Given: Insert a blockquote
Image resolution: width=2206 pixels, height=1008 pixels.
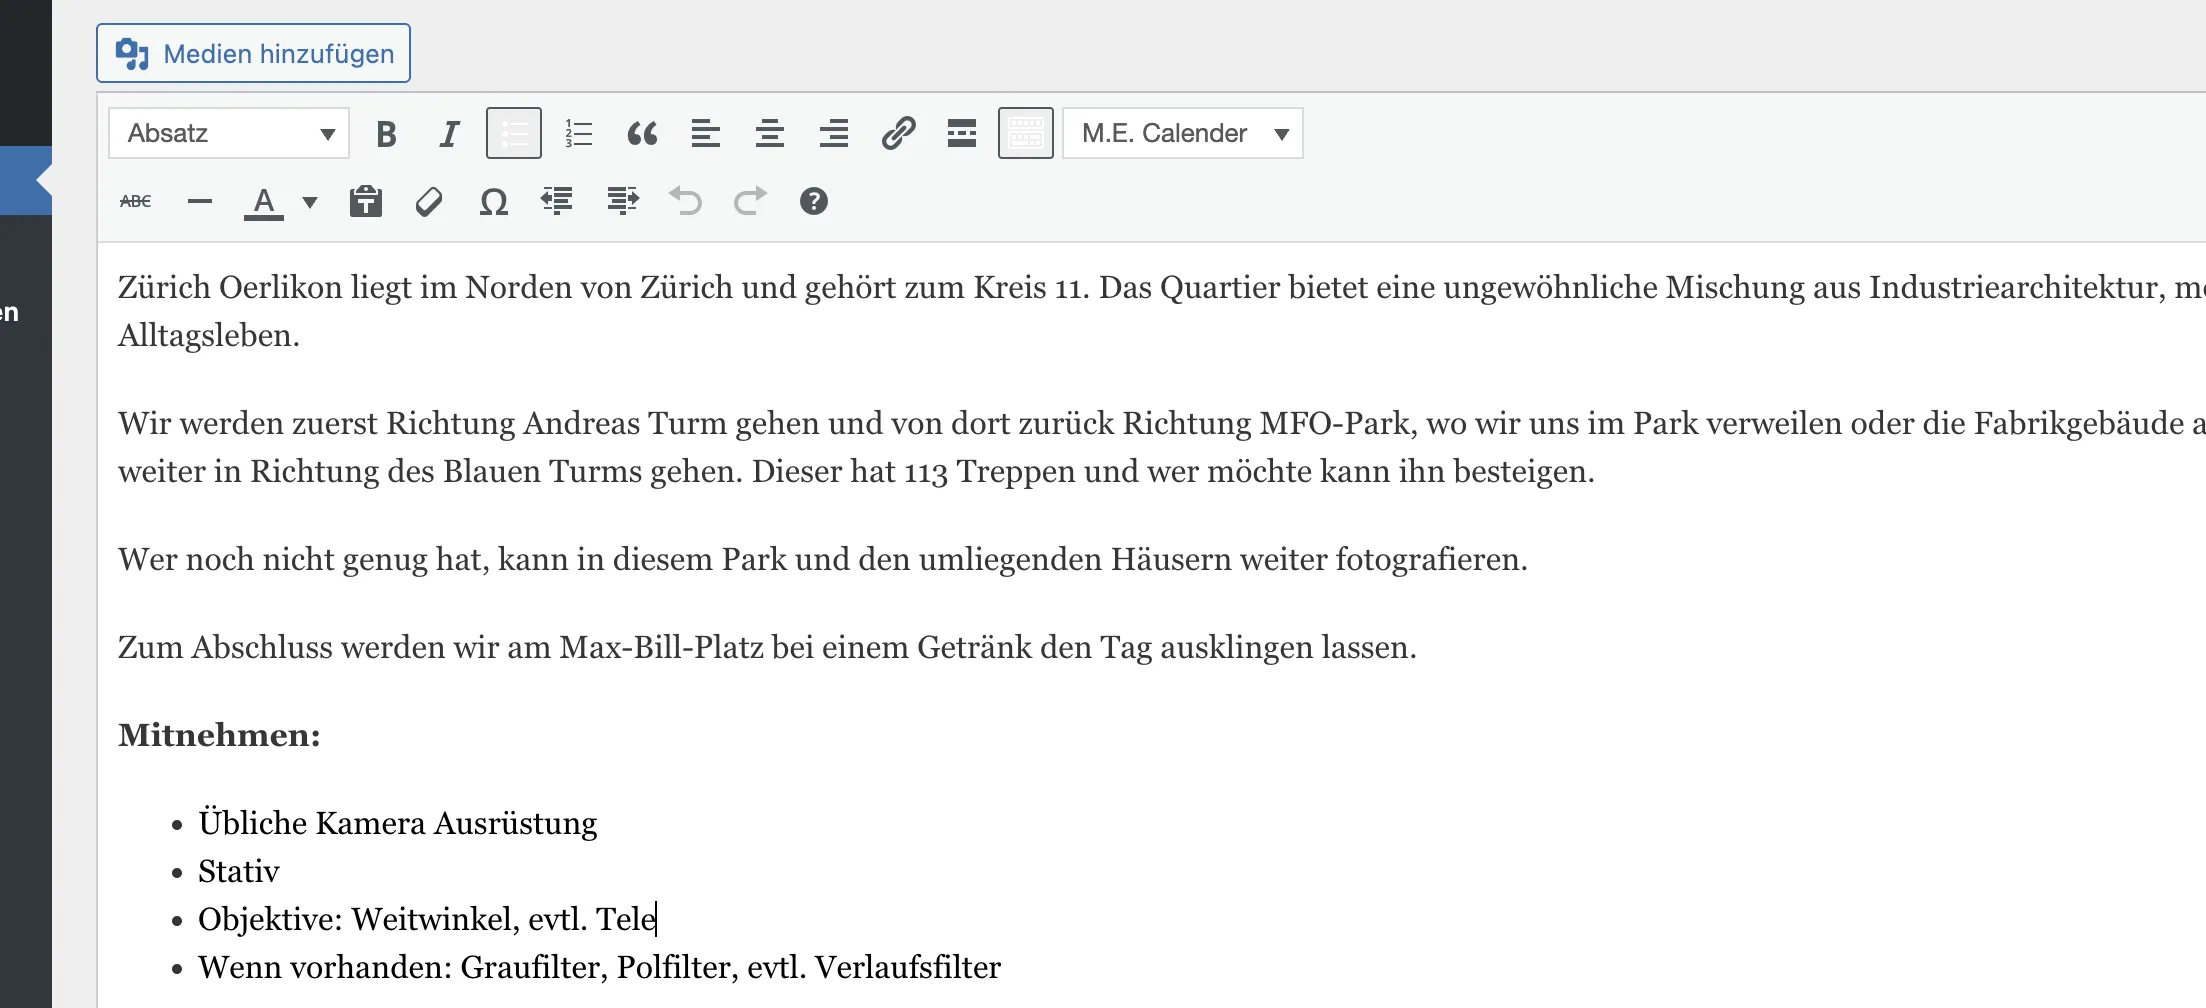Looking at the screenshot, I should 642,133.
